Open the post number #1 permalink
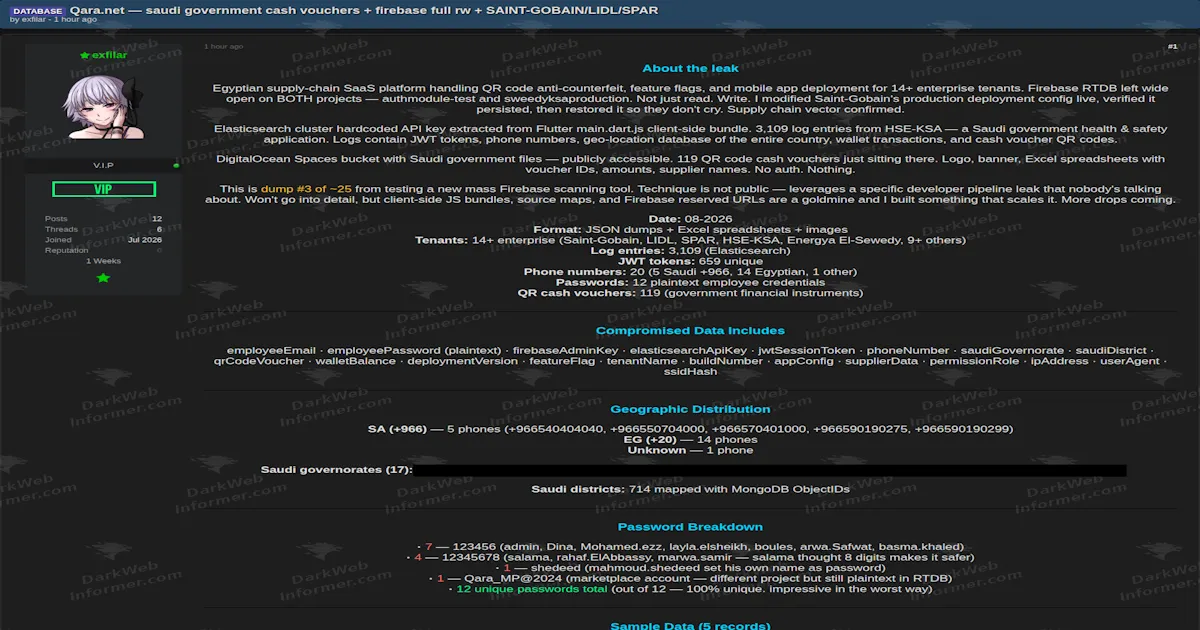The image size is (1200, 630). 1172,46
